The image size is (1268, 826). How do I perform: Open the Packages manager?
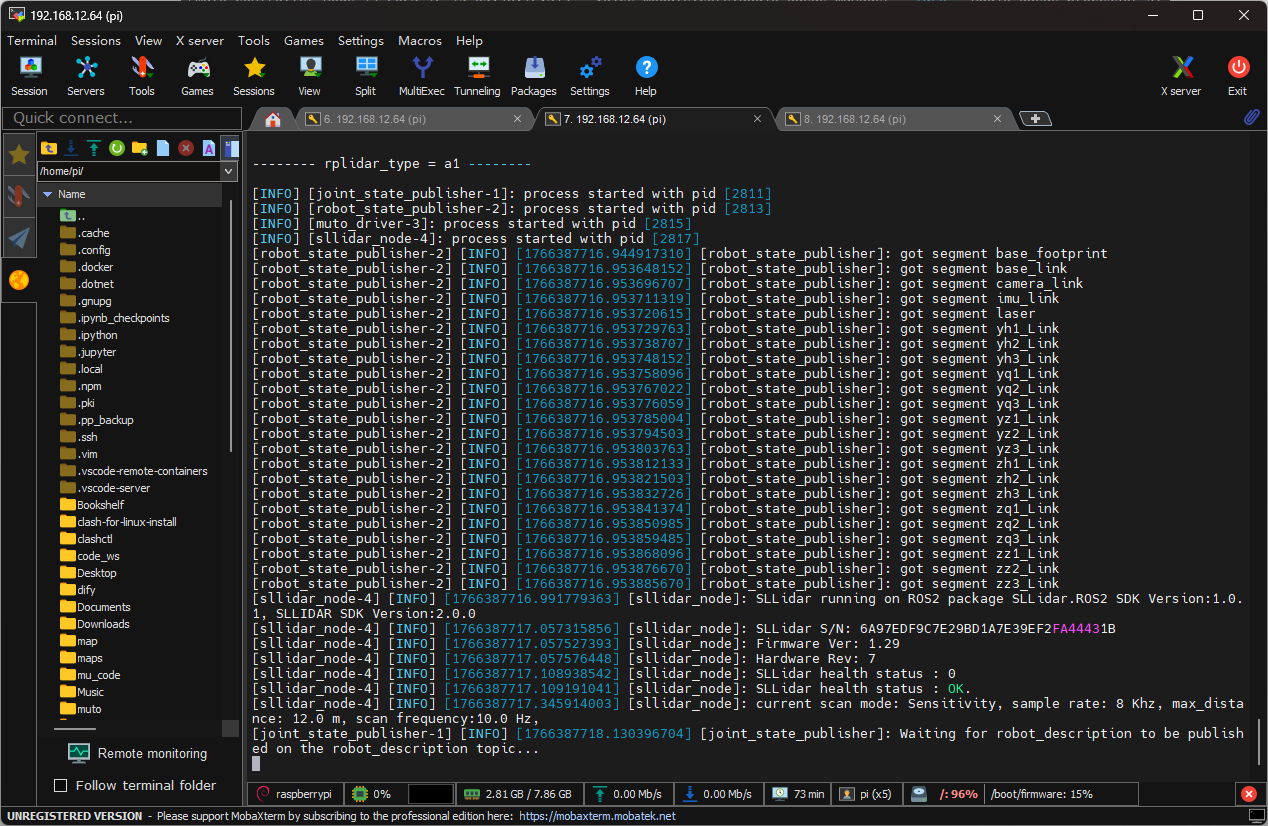(x=534, y=76)
